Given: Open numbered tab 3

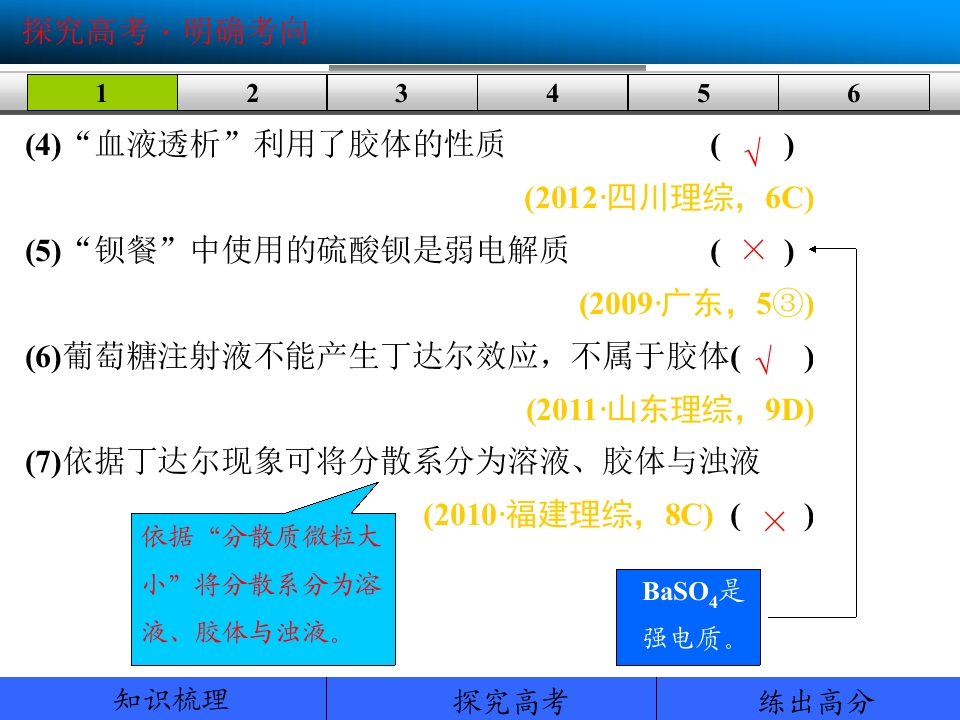Looking at the screenshot, I should click(402, 93).
